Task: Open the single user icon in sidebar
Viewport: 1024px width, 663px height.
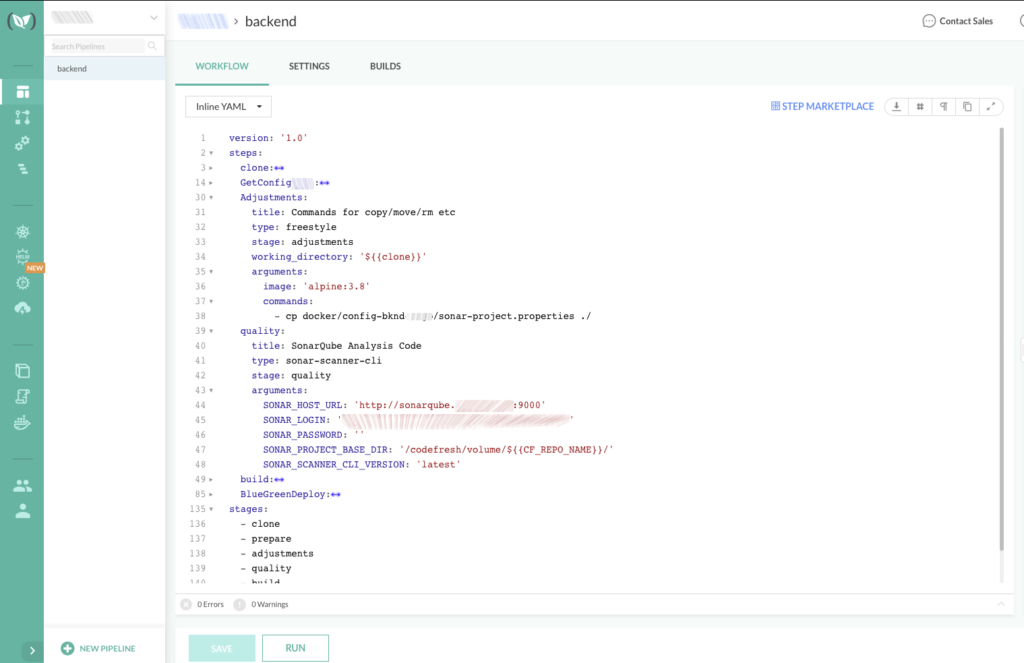Action: pyautogui.click(x=23, y=511)
